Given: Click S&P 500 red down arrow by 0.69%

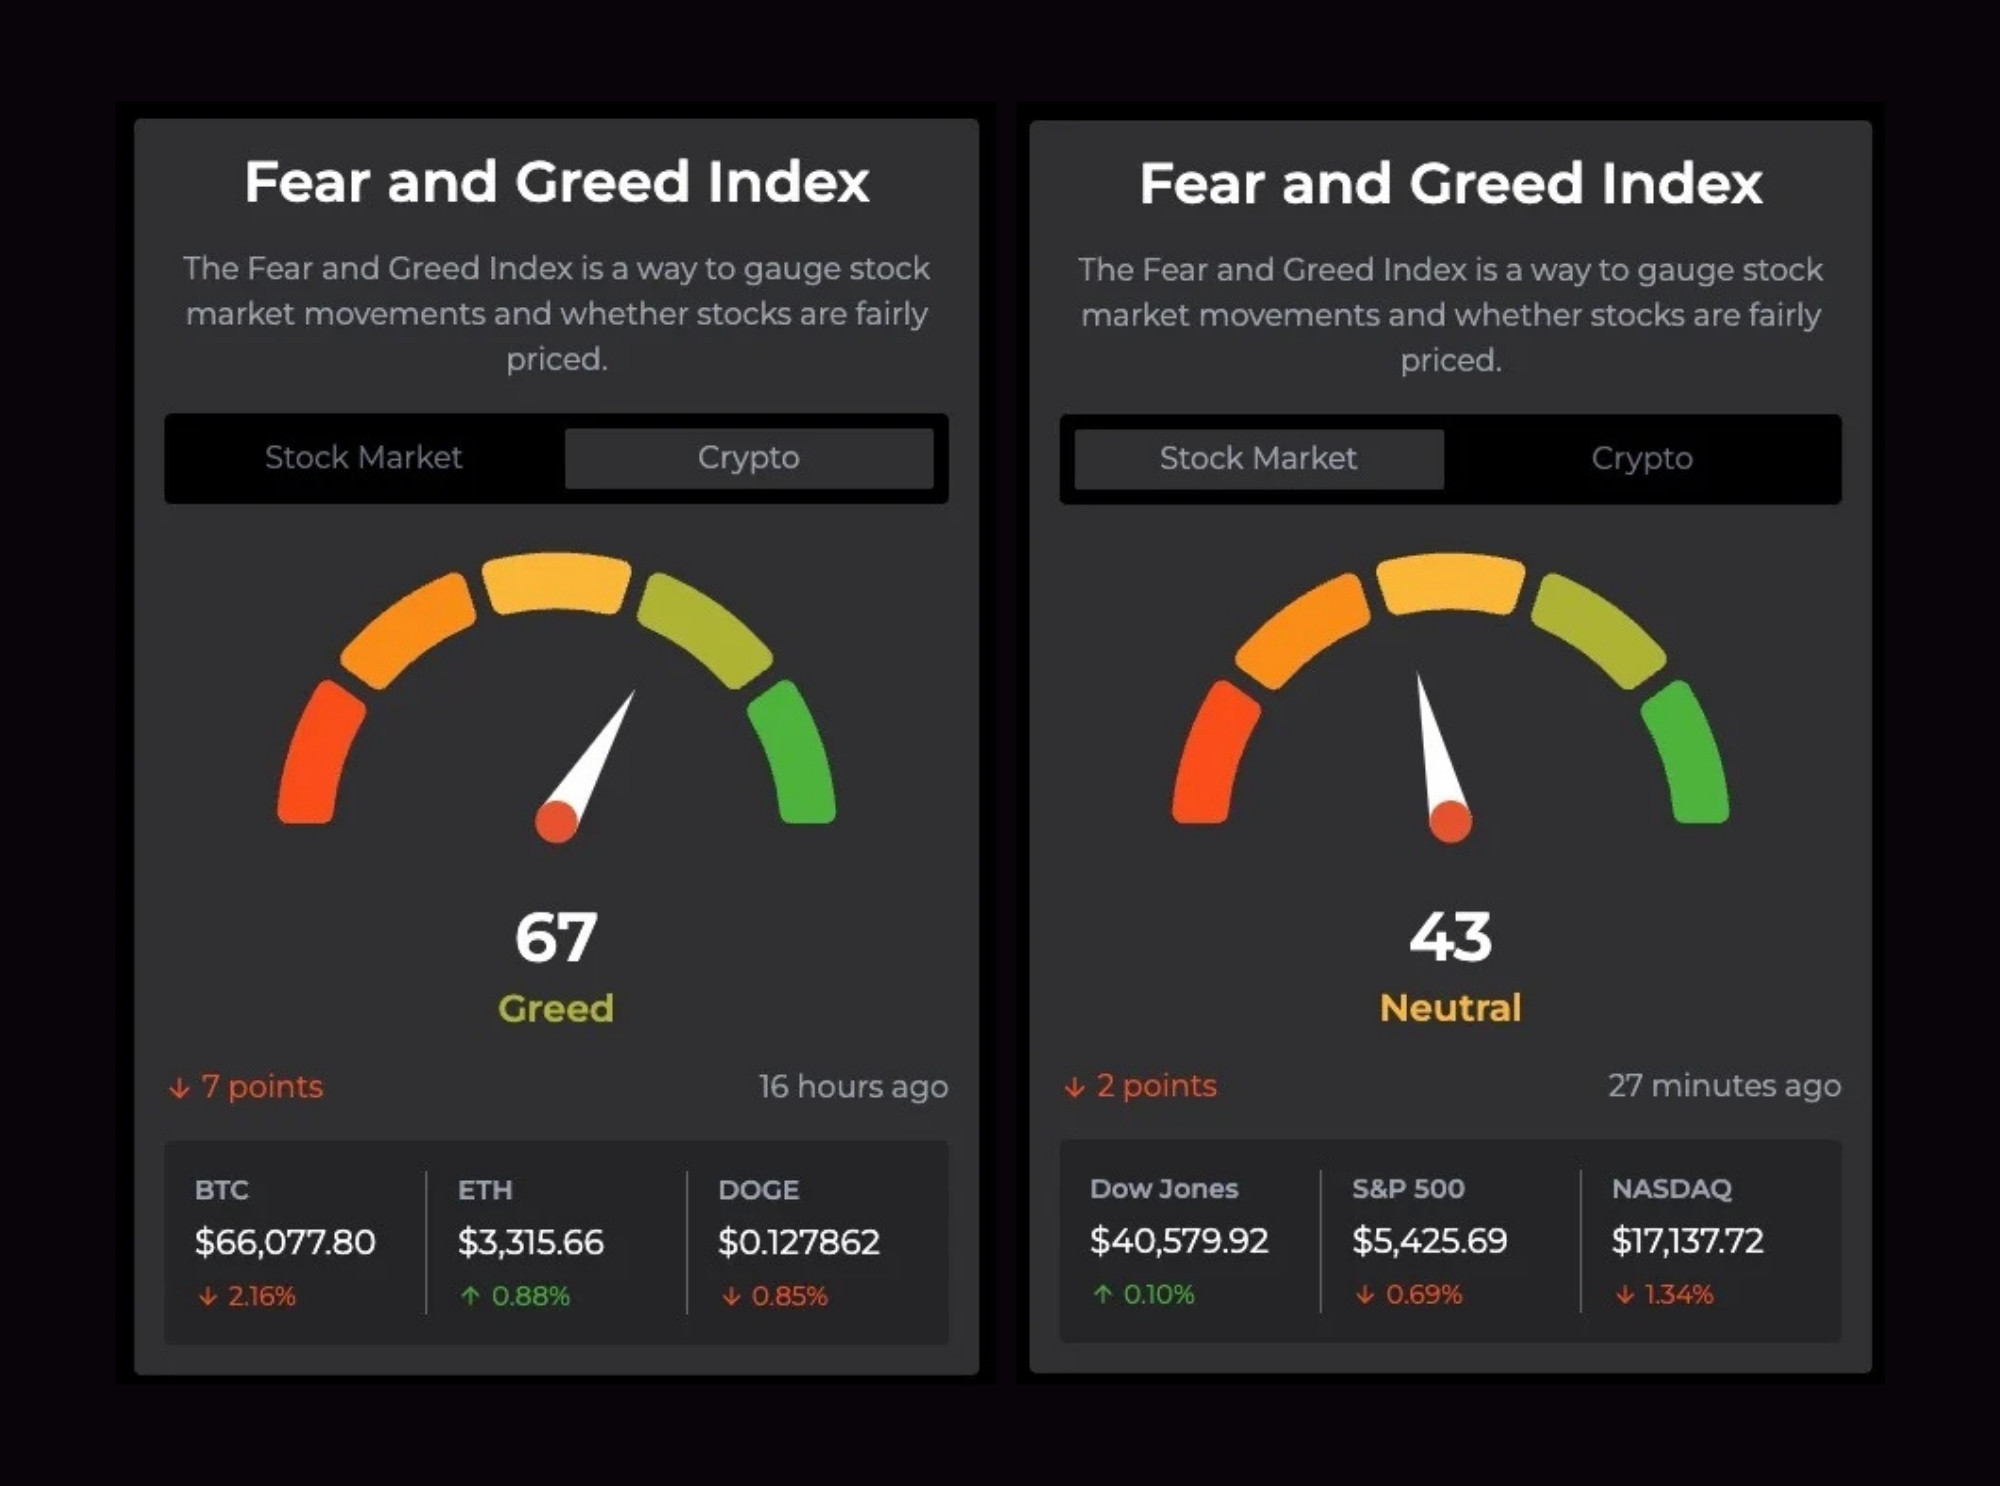Looking at the screenshot, I should (1365, 1295).
